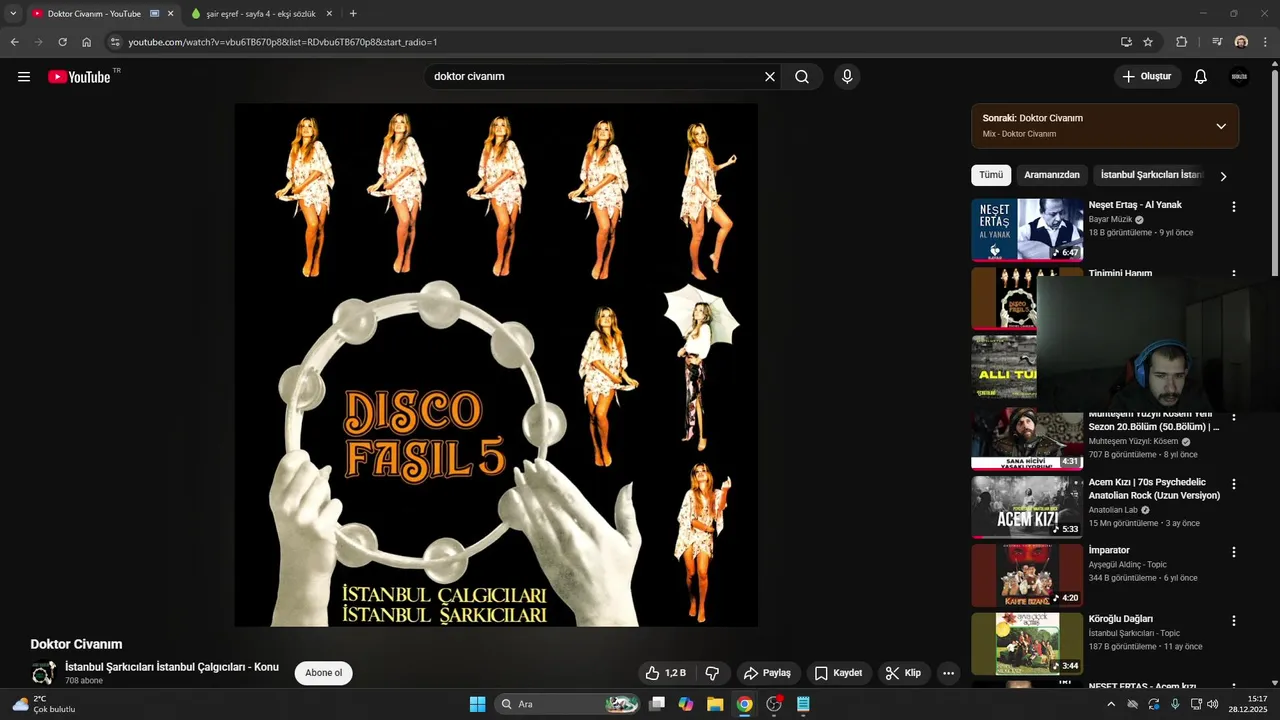Click the Disco Fasıl 5 video player
This screenshot has height=720, width=1280.
point(496,365)
